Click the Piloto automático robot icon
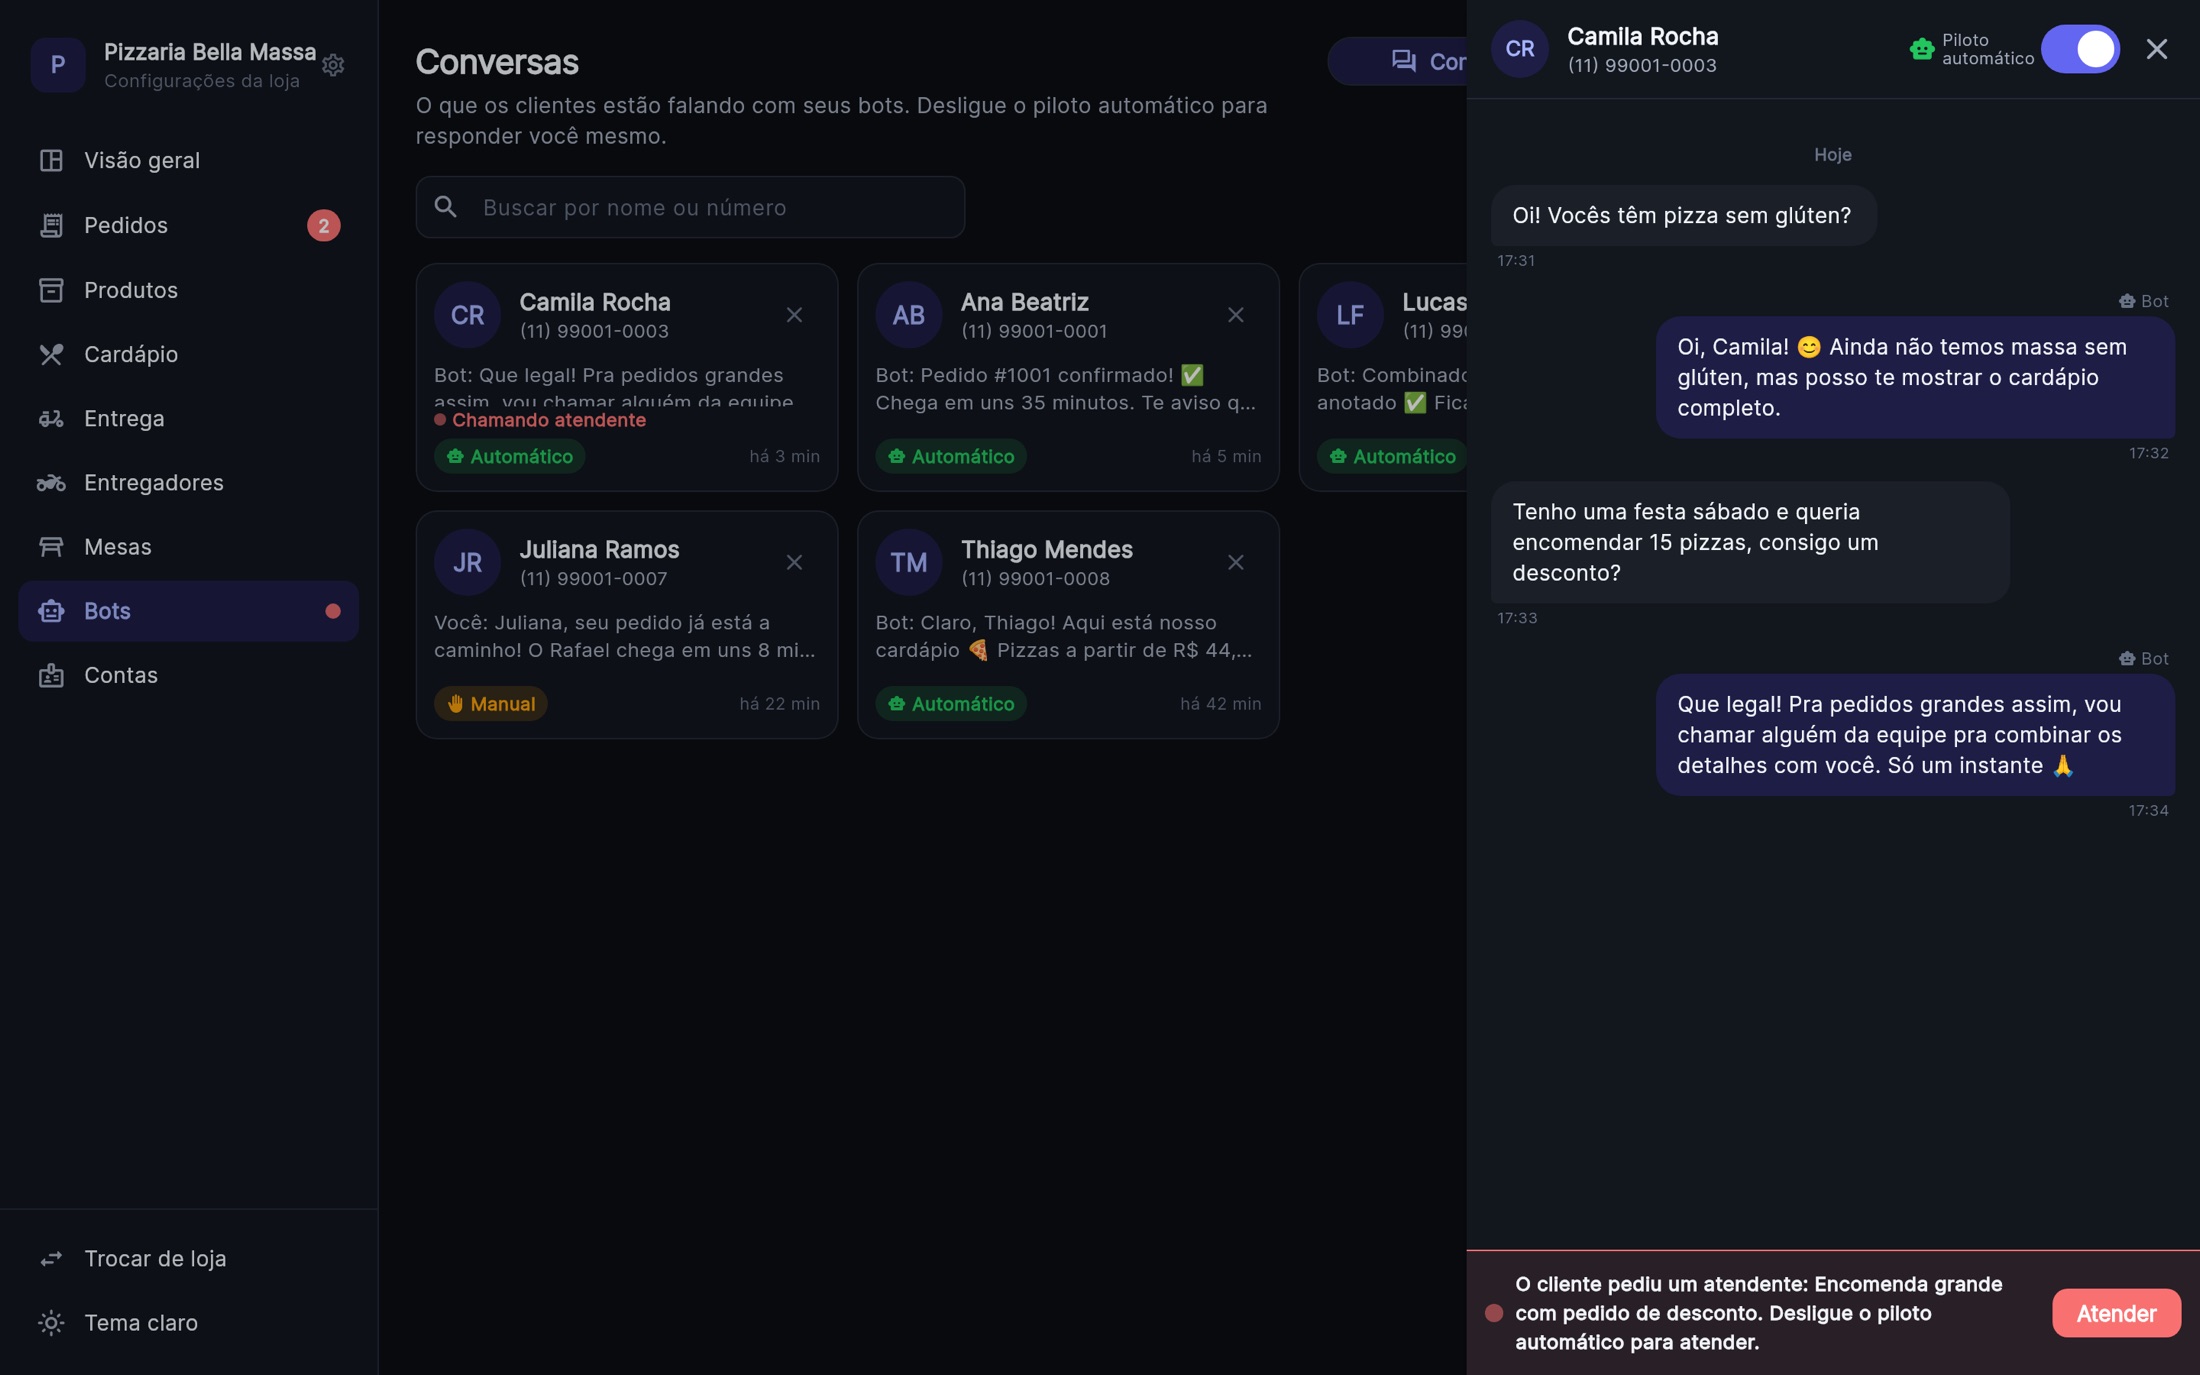The image size is (2200, 1375). pos(1921,49)
